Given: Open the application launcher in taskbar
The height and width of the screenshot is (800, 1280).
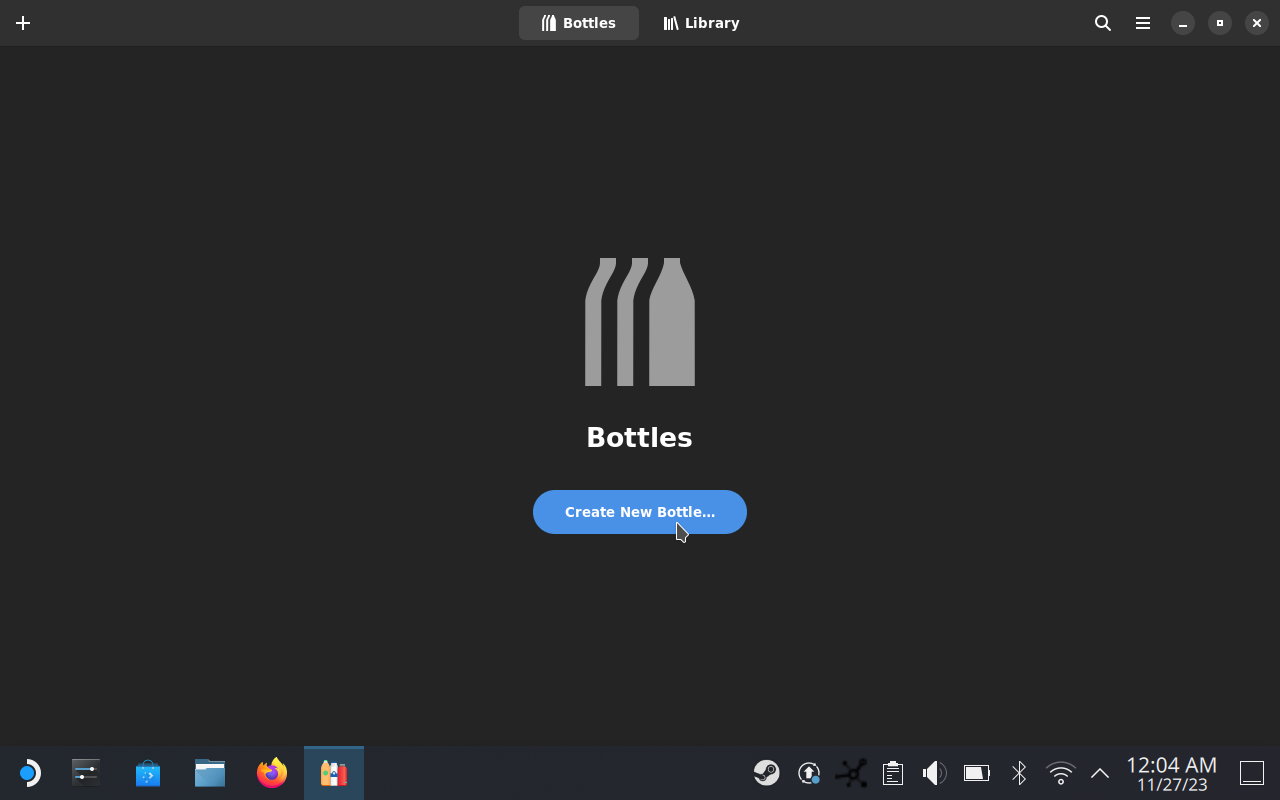Looking at the screenshot, I should [x=28, y=773].
